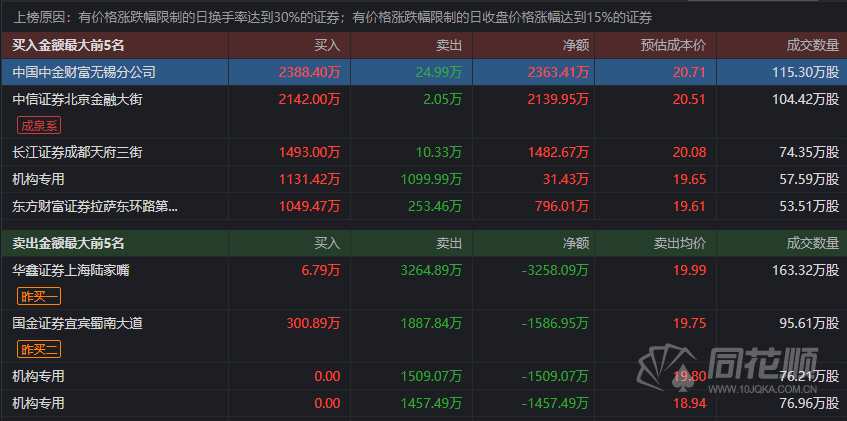Viewport: 847px width, 421px height.
Task: Click the sell value 10.33万
Action: [x=439, y=152]
